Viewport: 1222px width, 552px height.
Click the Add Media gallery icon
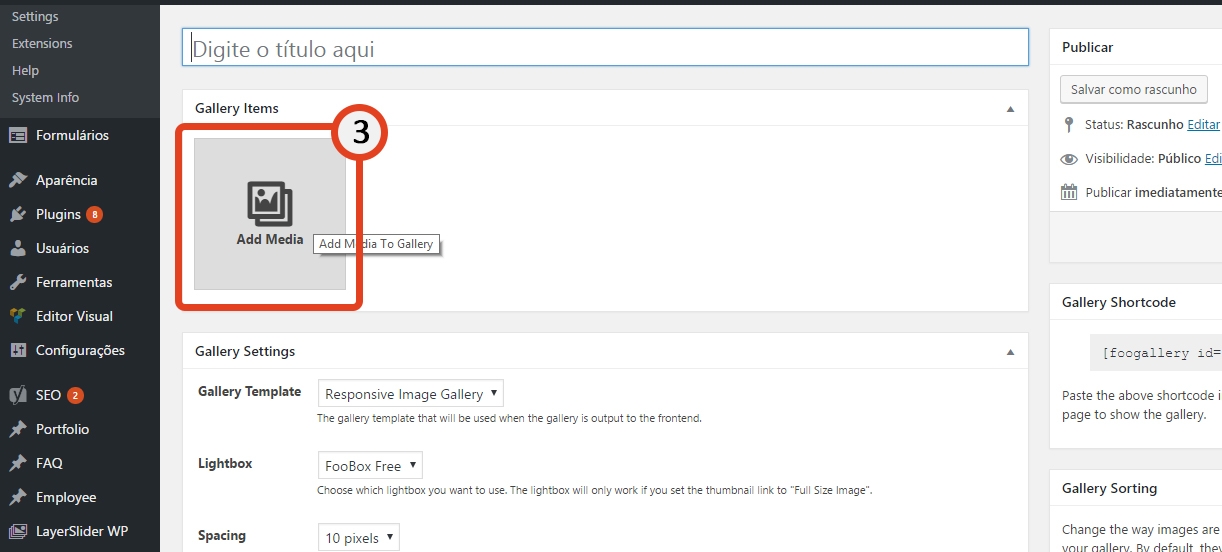(x=270, y=204)
